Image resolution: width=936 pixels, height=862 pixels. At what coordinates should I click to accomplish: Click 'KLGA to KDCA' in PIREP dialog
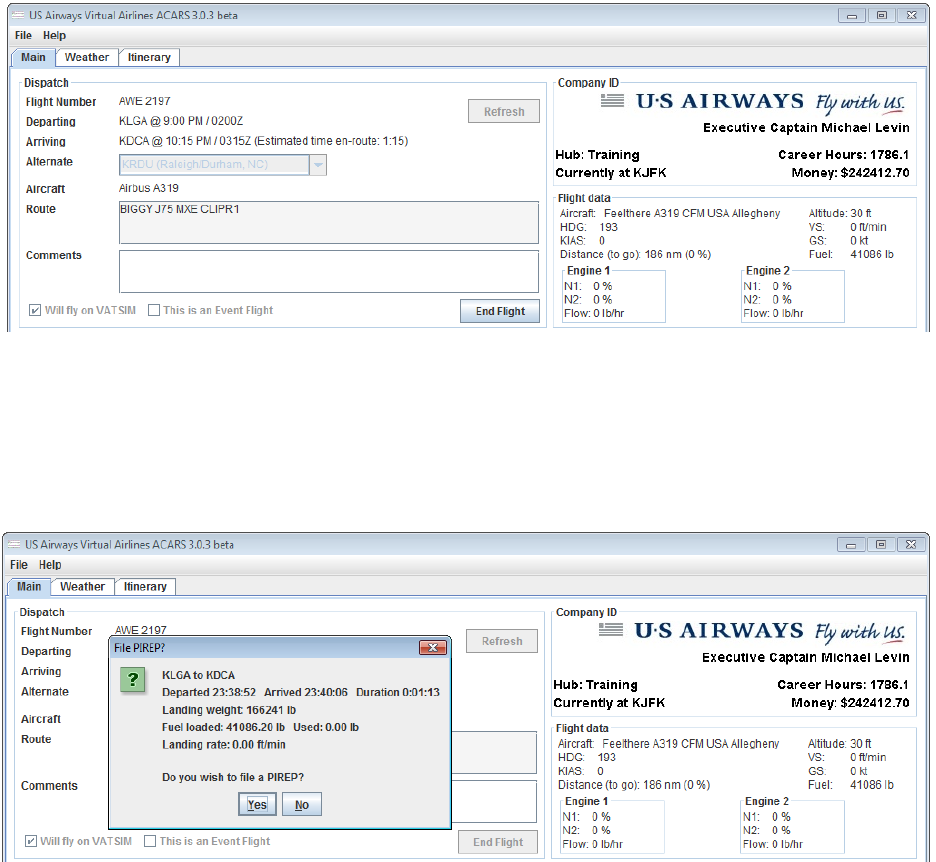[198, 675]
